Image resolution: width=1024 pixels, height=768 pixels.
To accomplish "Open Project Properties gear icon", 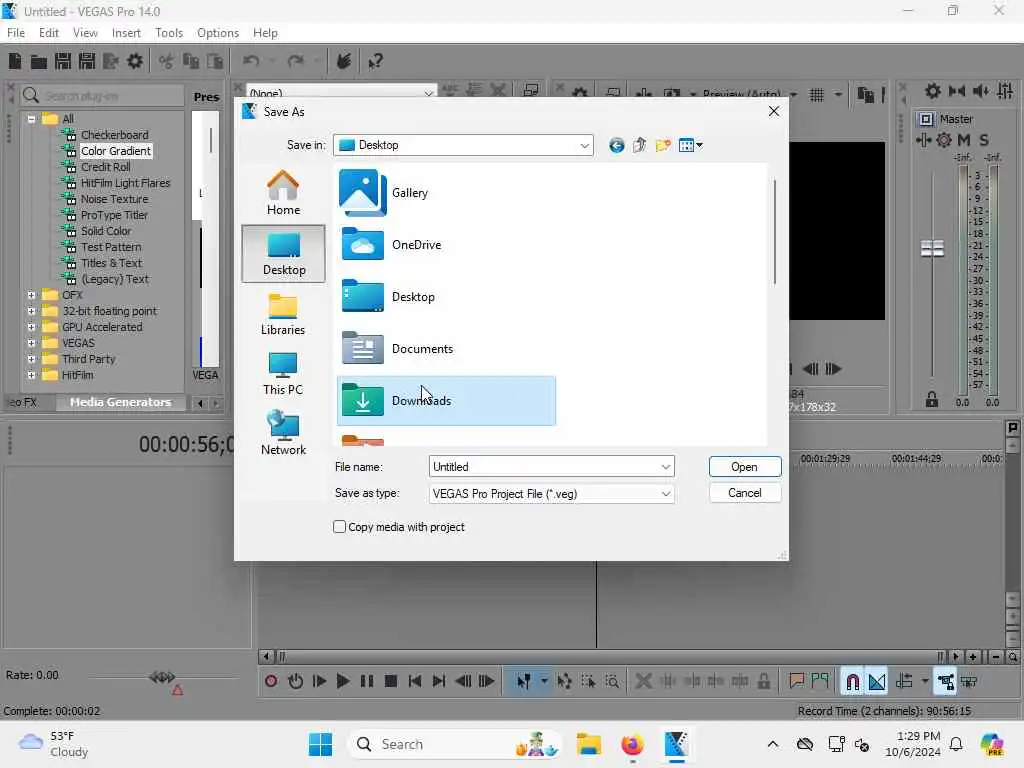I will 135,61.
